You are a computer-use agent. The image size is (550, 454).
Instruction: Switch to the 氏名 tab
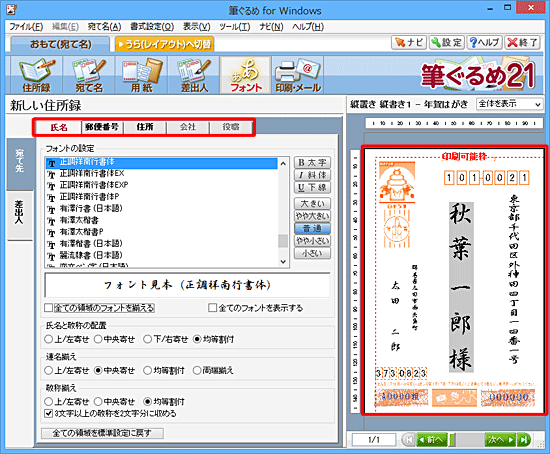[59, 127]
